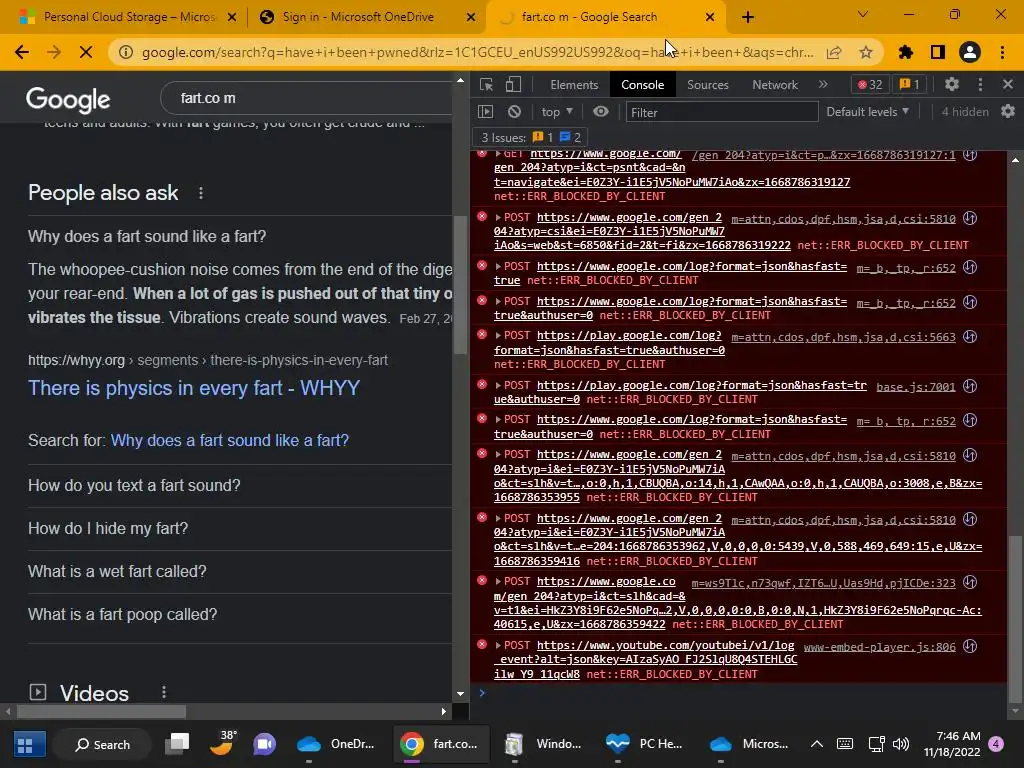Switch to the Network tab
Image resolution: width=1024 pixels, height=768 pixels.
[x=775, y=85]
